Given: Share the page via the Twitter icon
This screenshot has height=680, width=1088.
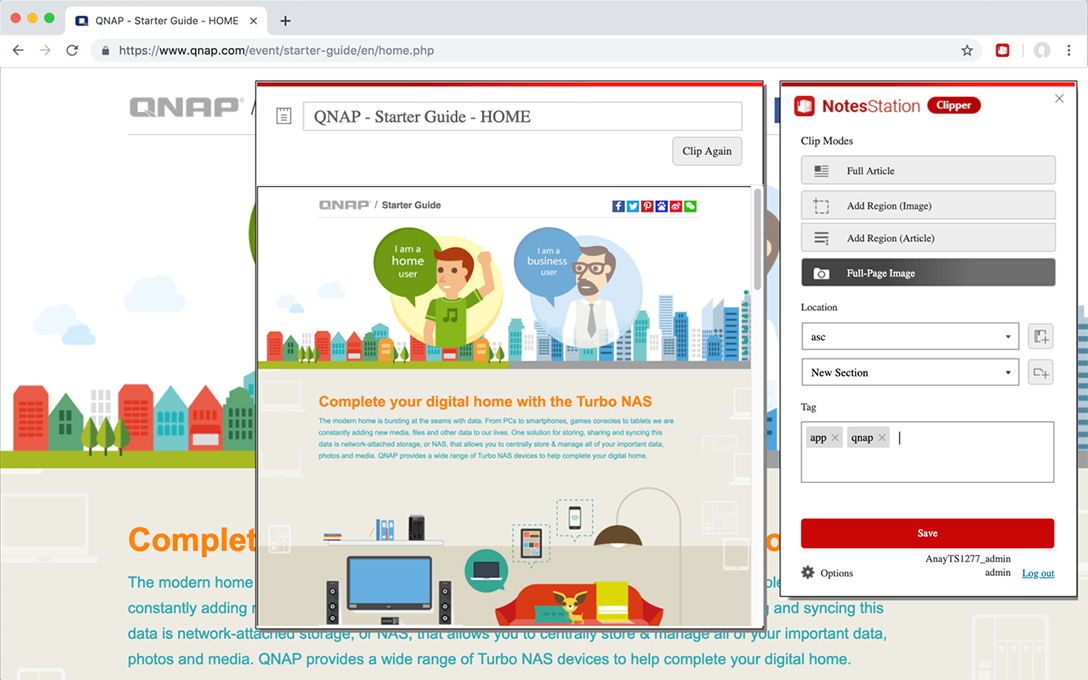Looking at the screenshot, I should 632,205.
